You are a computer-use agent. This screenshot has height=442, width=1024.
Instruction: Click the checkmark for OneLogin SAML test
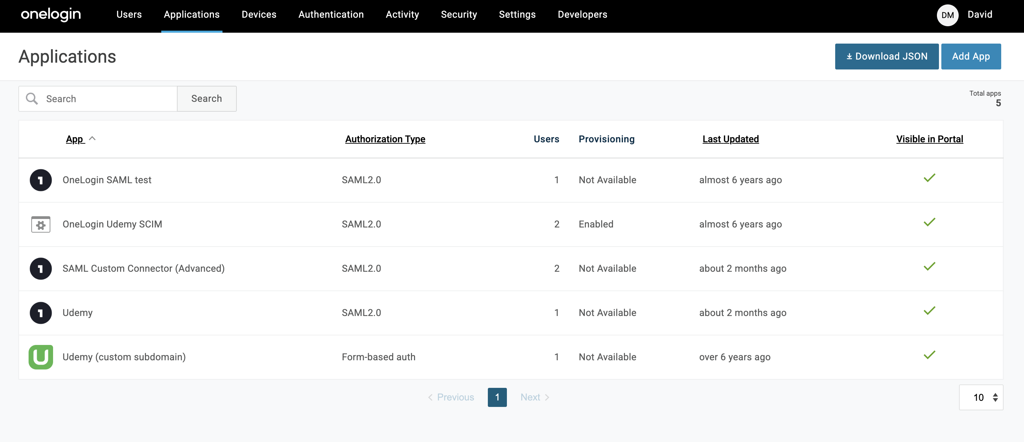(x=929, y=178)
